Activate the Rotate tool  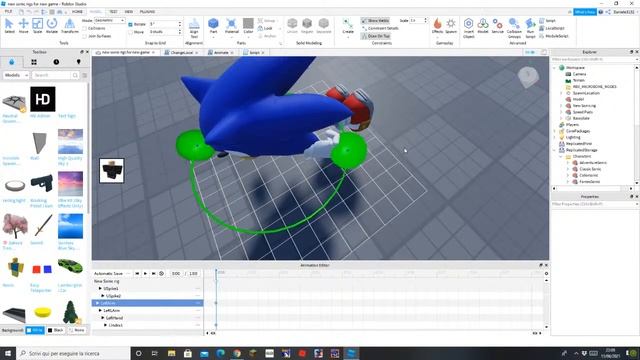(52, 26)
